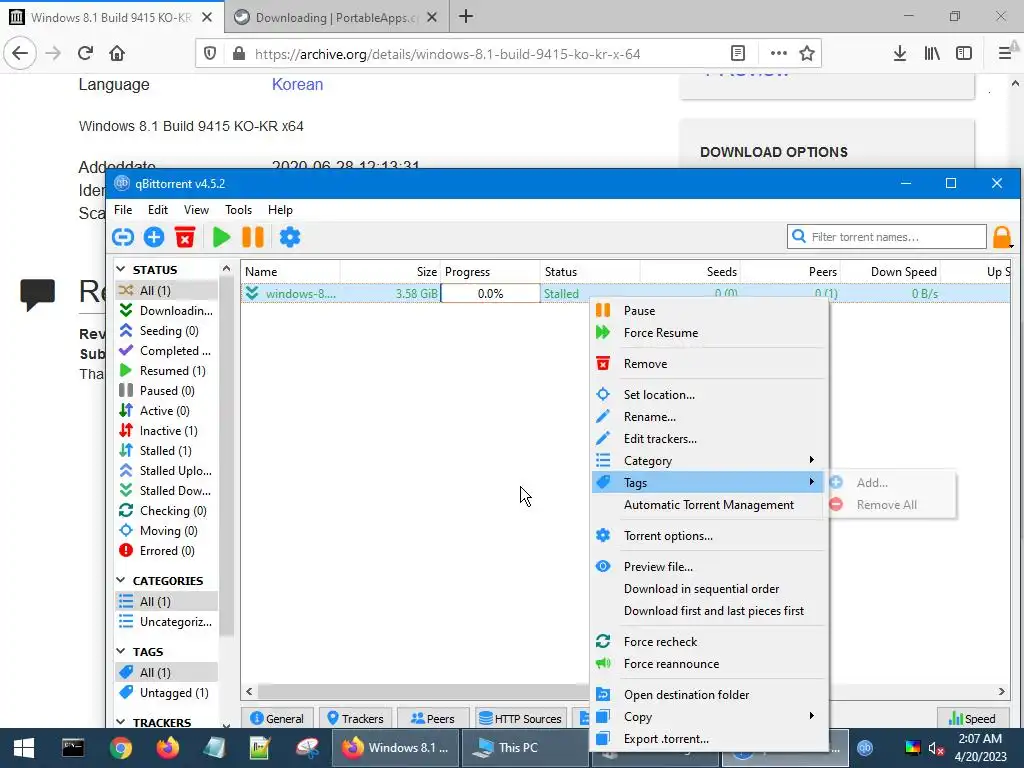Click the red Delete torrent toolbar icon
Image resolution: width=1024 pixels, height=768 pixels.
(185, 237)
